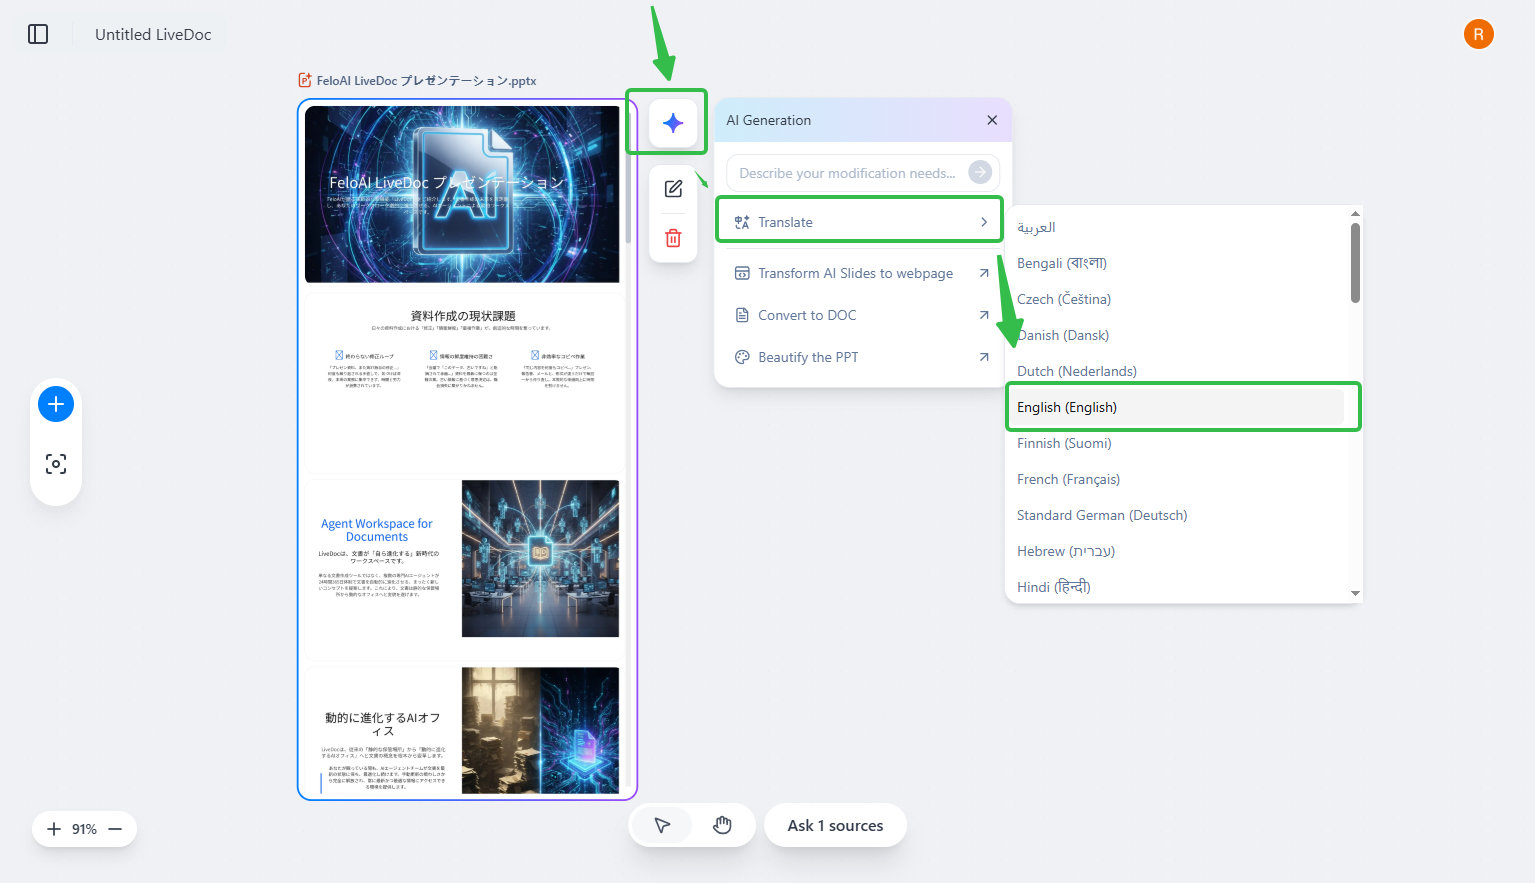Open the orange user avatar menu

(1478, 34)
